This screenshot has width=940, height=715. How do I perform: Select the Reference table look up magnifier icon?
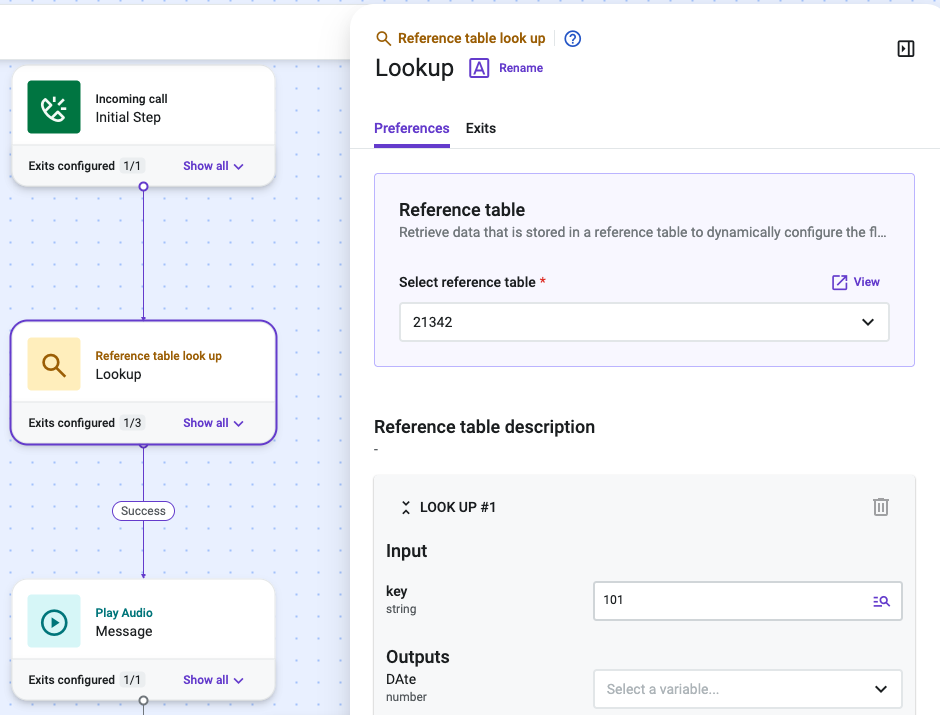tap(54, 364)
